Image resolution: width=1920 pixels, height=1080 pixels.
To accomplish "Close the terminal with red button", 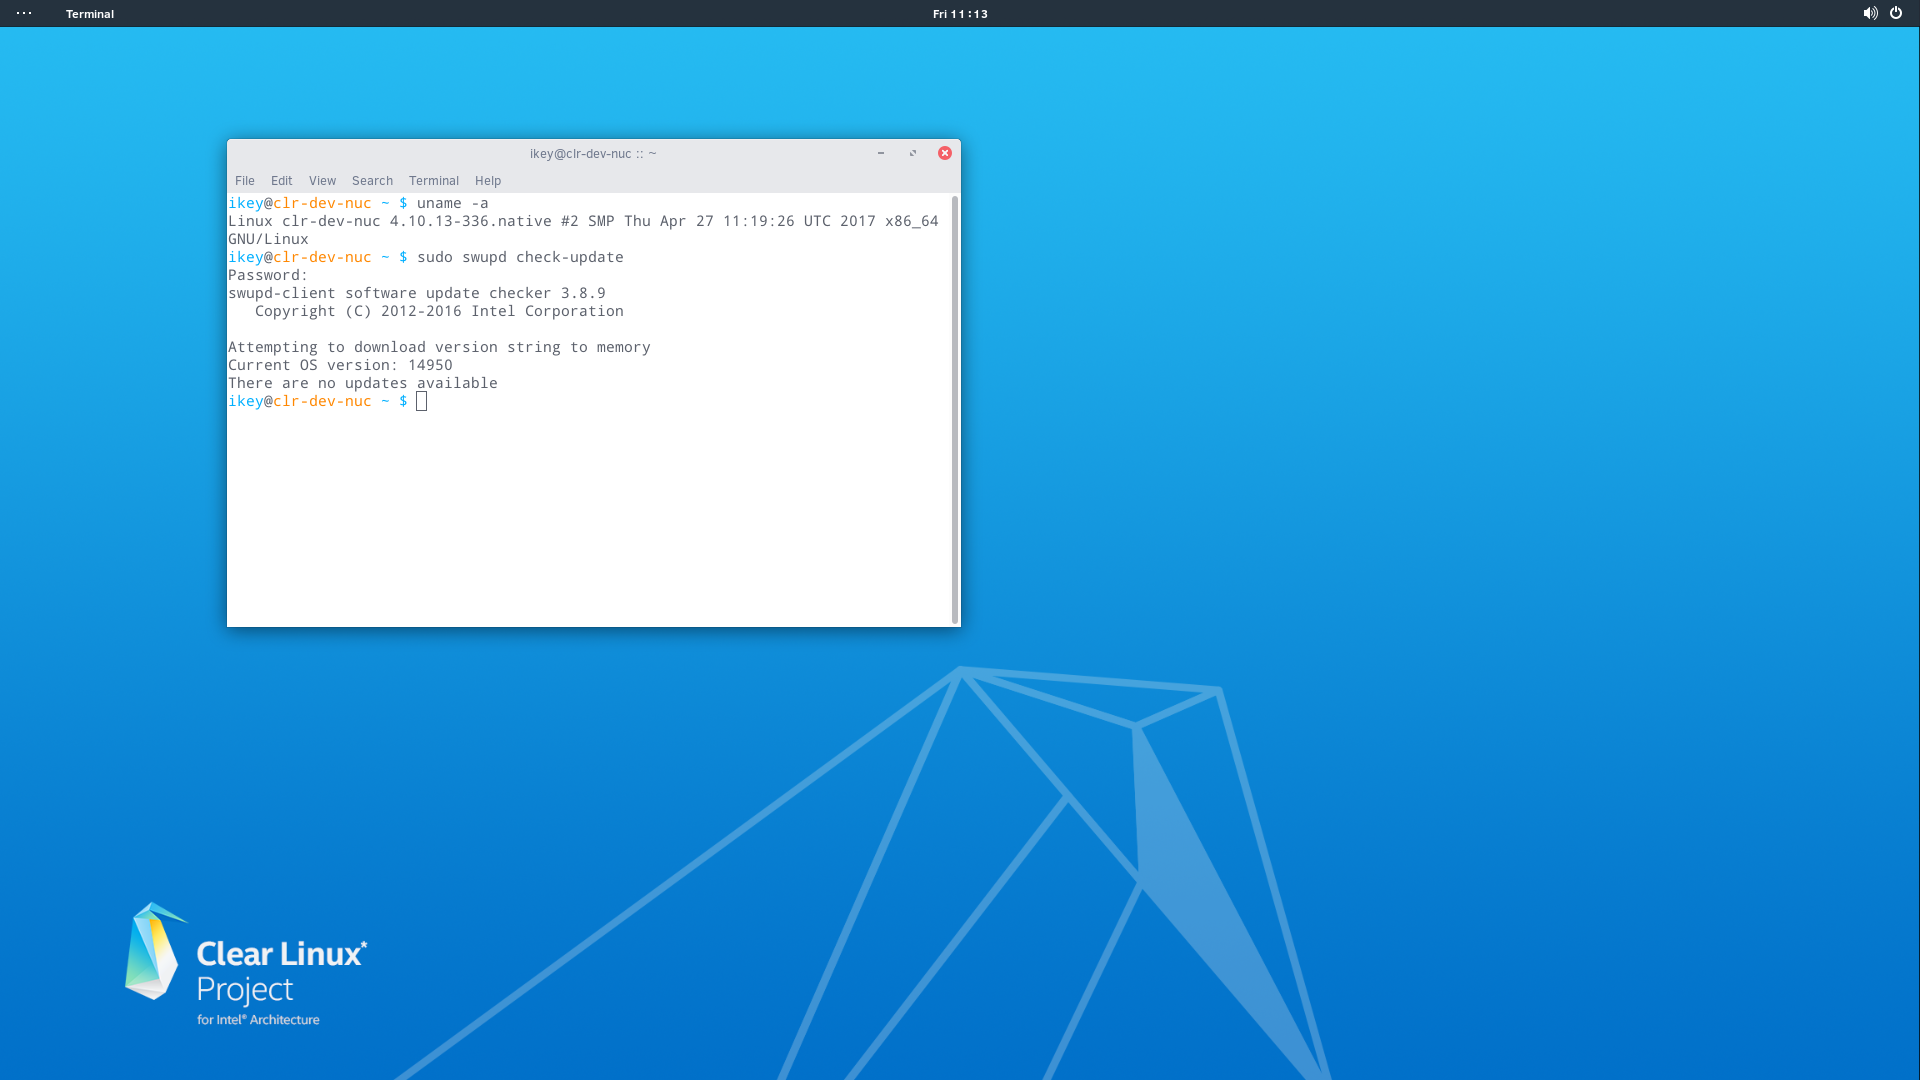I will 945,153.
